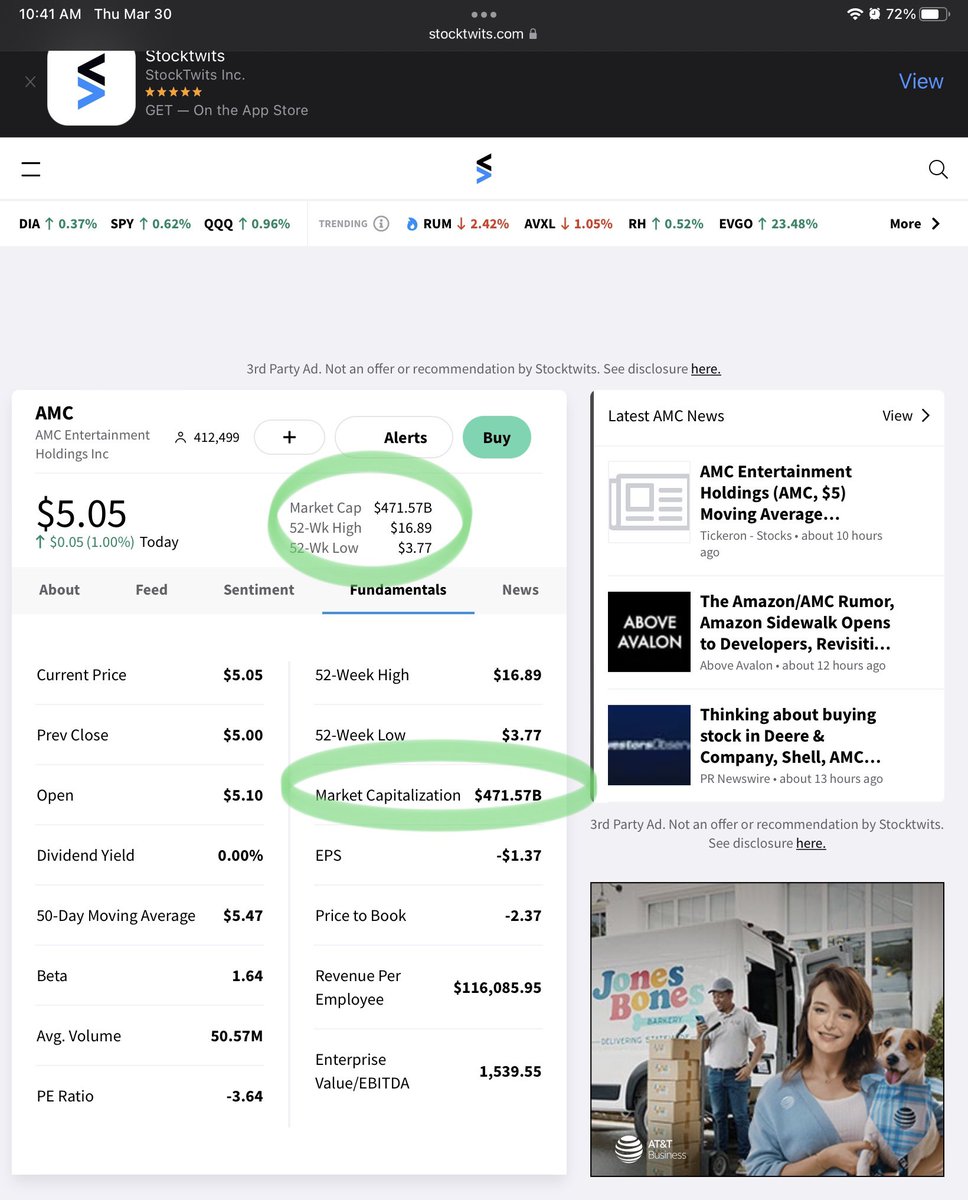Viewport: 968px width, 1200px height.
Task: Select the News tab
Action: (x=520, y=590)
